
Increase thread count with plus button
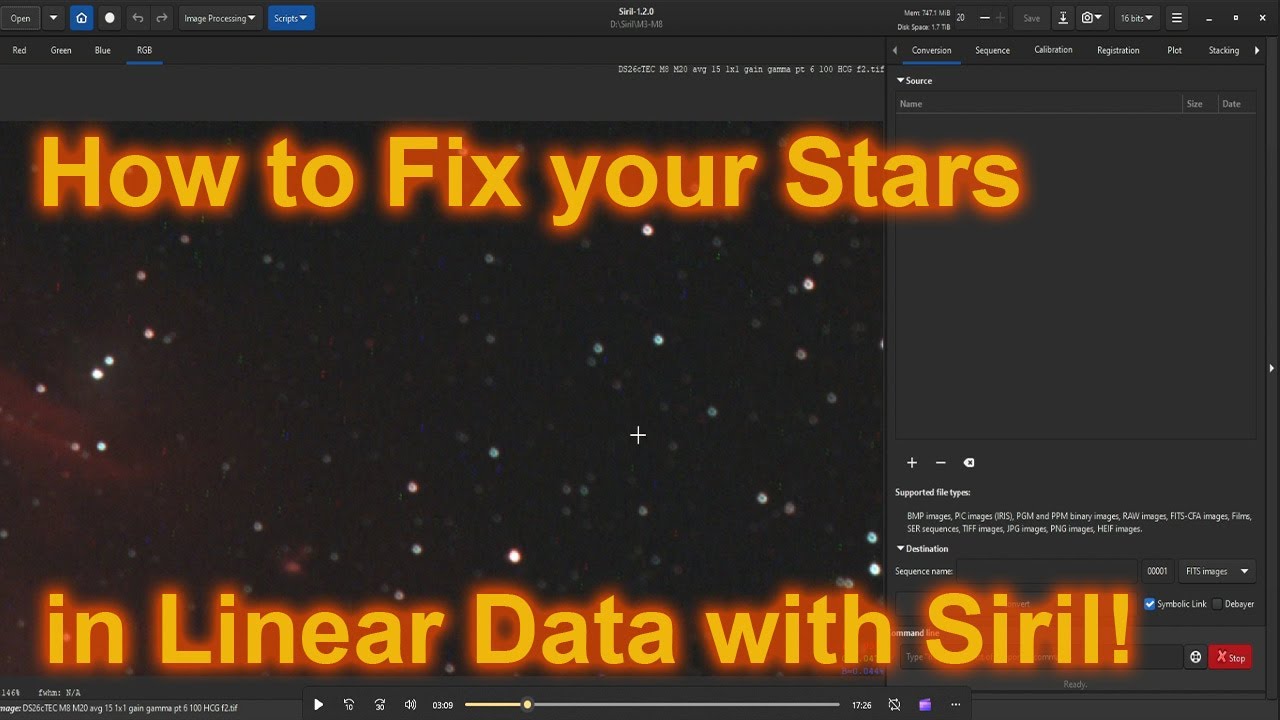pyautogui.click(x=1000, y=18)
